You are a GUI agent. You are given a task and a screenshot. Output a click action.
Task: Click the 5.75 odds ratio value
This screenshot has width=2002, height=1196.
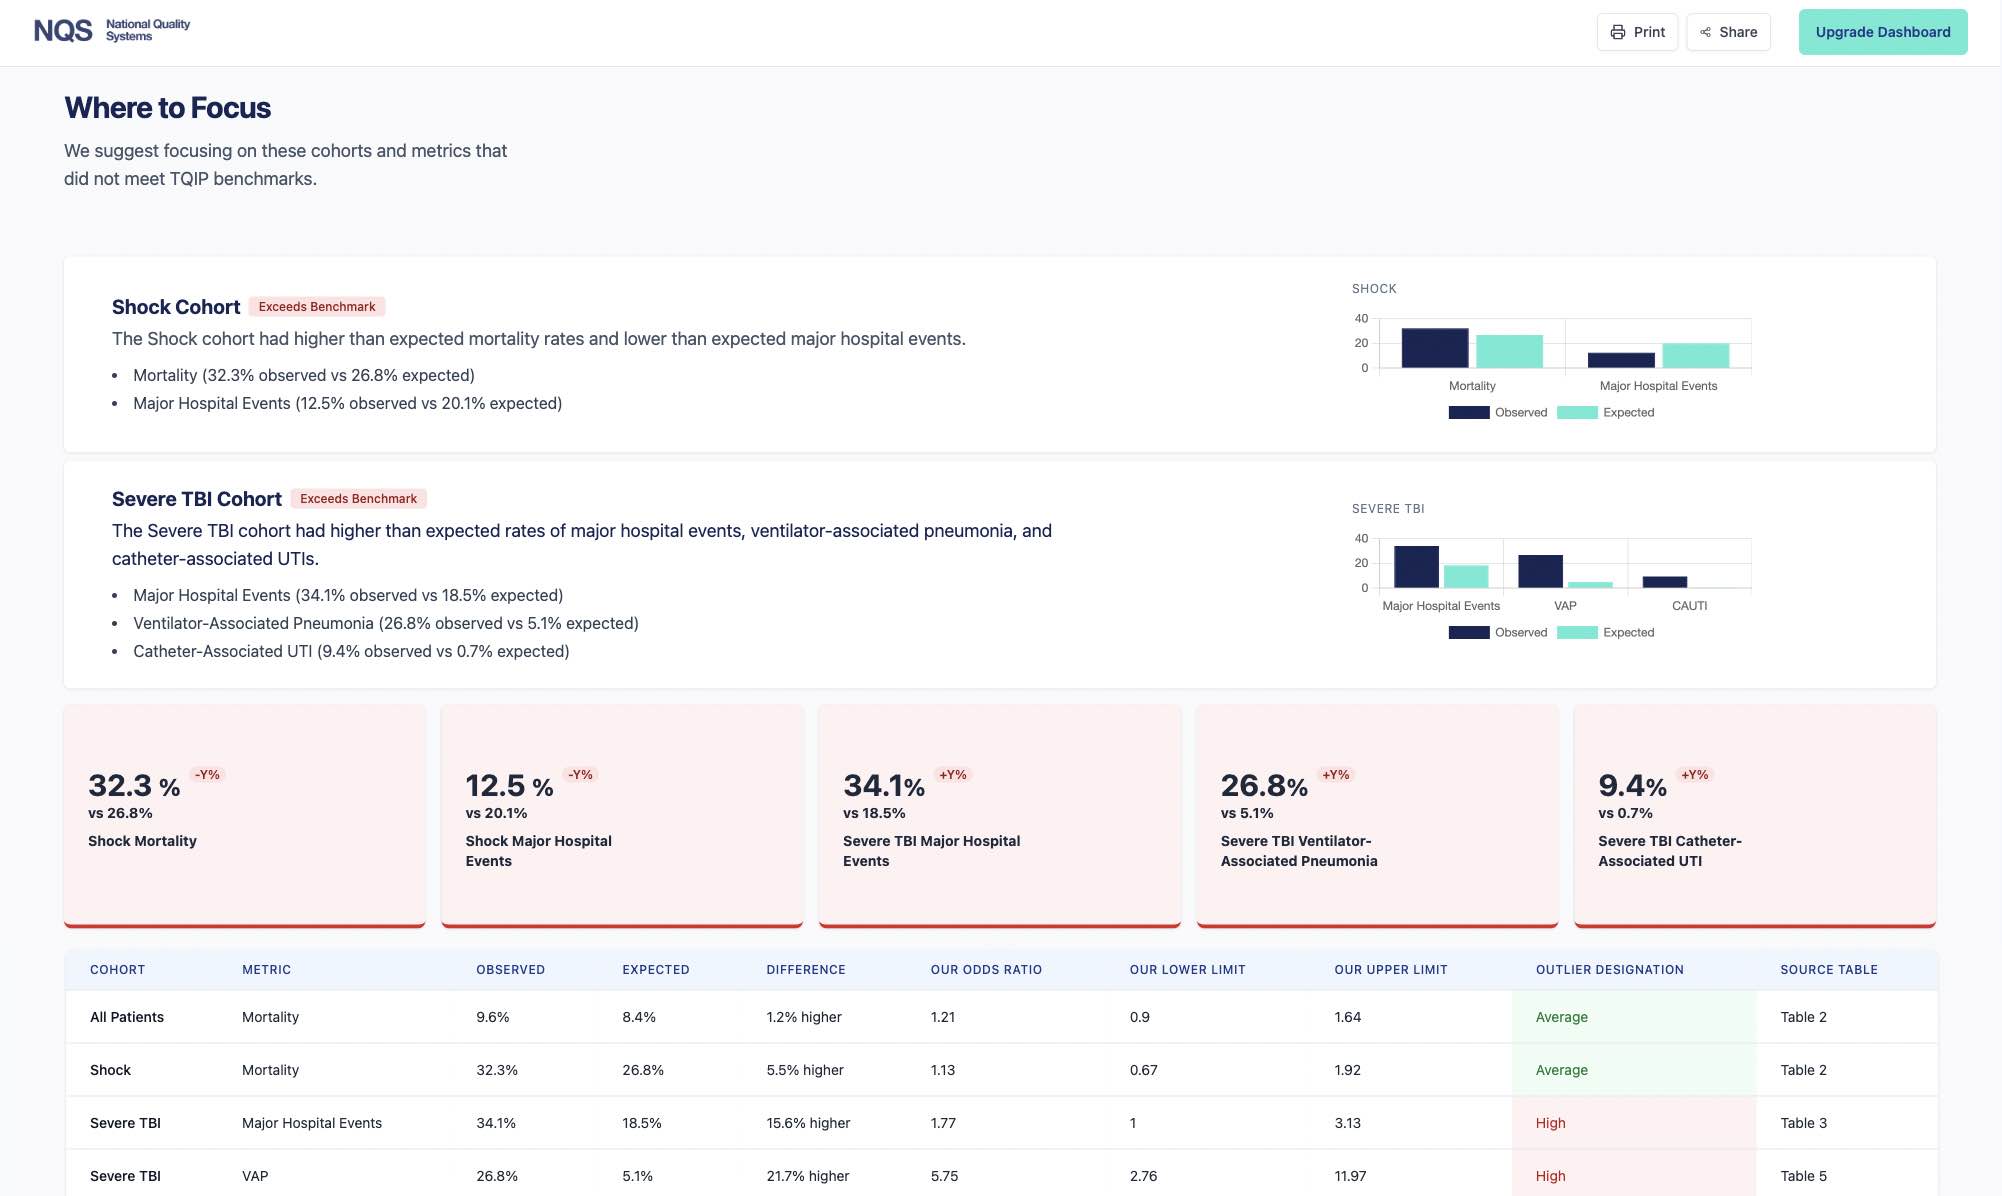[x=944, y=1176]
